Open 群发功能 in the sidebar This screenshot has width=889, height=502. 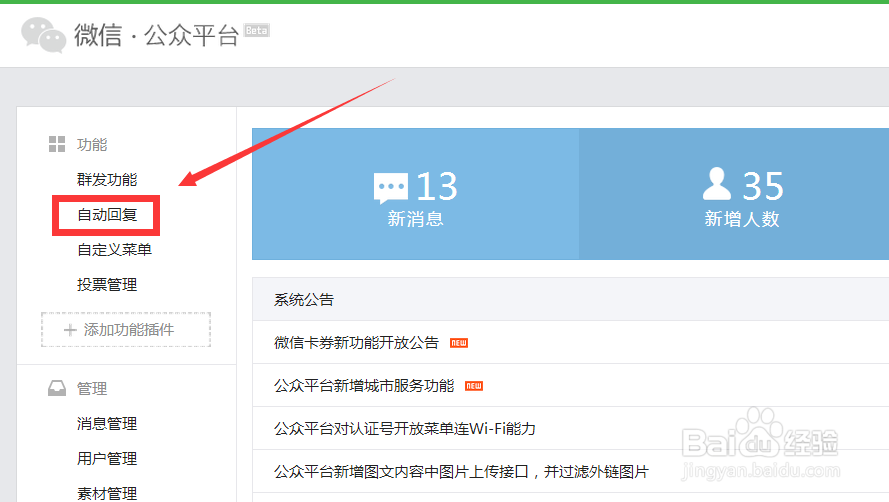coord(107,179)
